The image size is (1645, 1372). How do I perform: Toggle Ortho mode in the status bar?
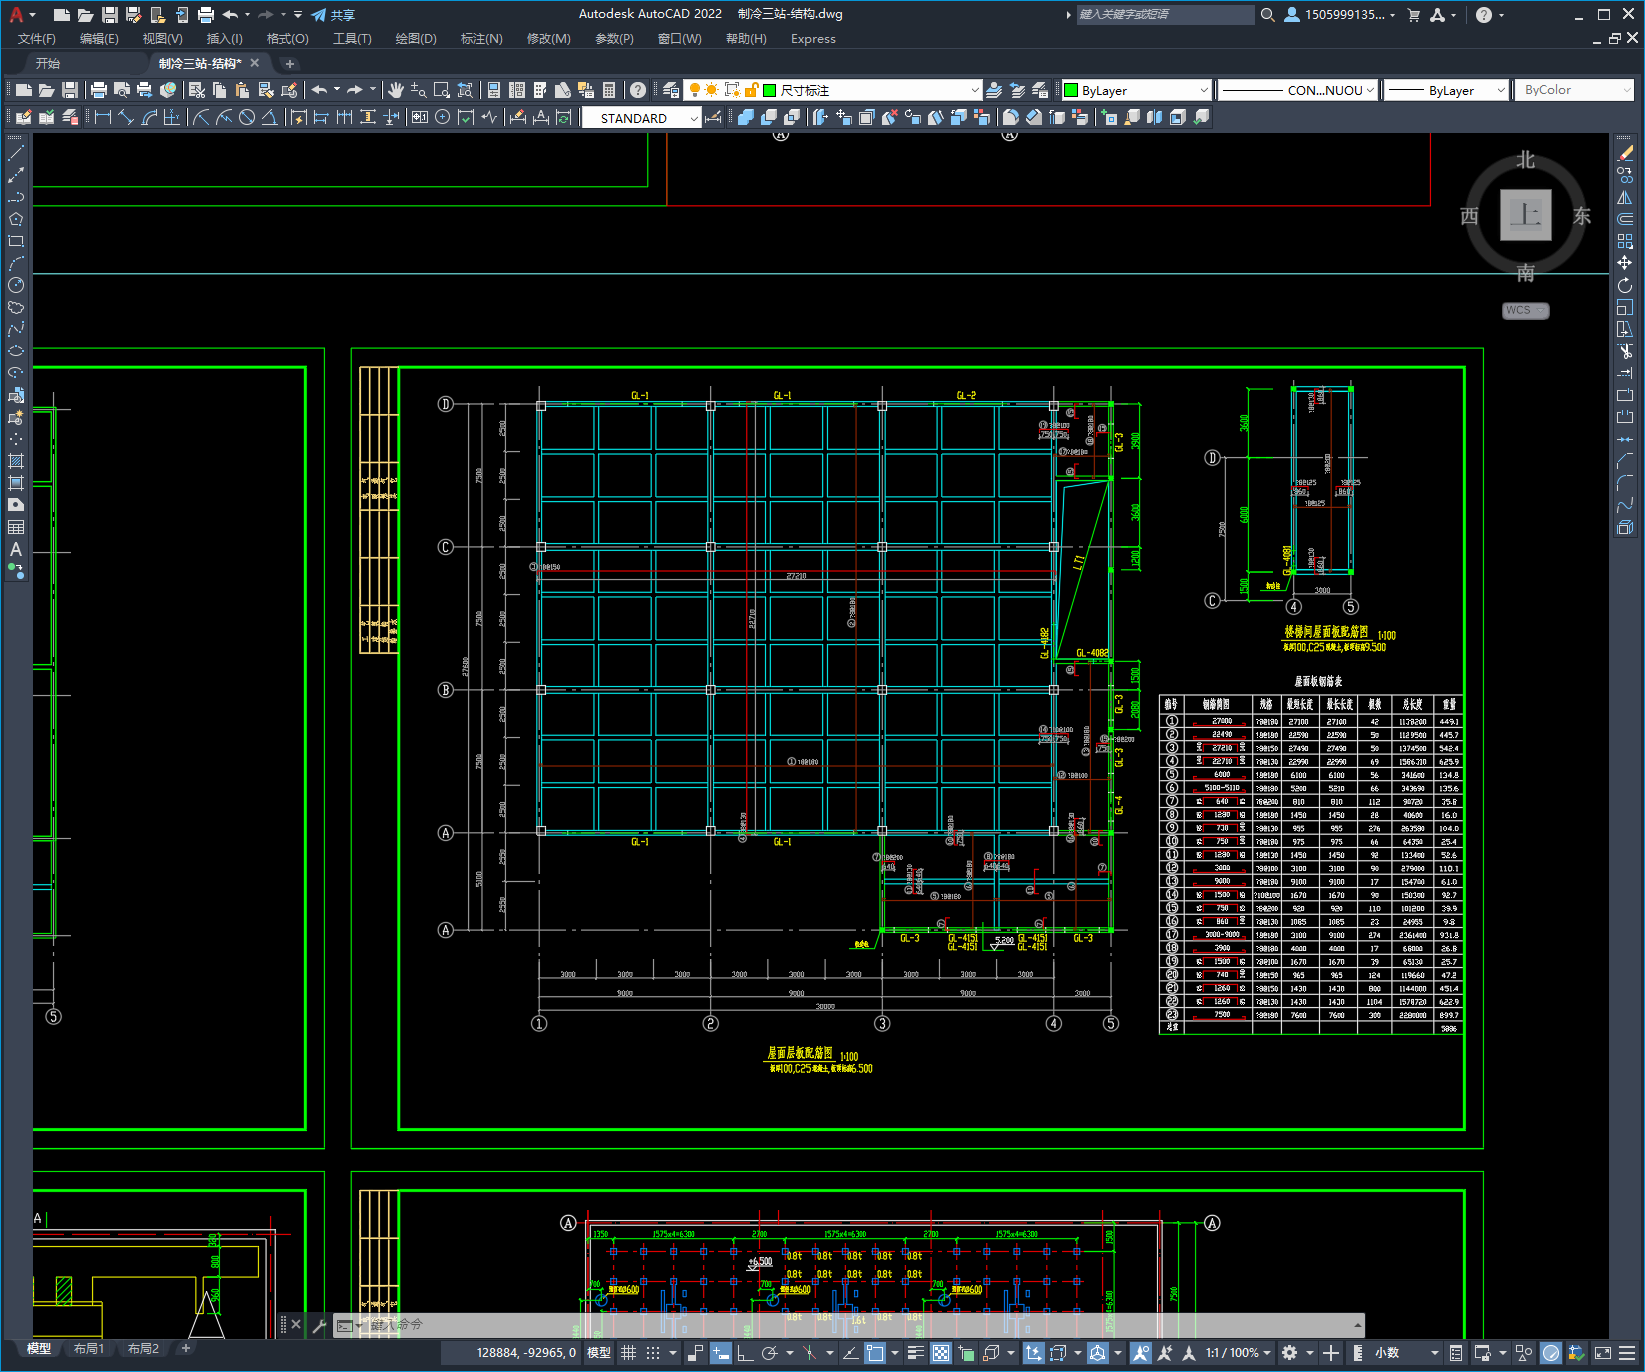(x=745, y=1353)
